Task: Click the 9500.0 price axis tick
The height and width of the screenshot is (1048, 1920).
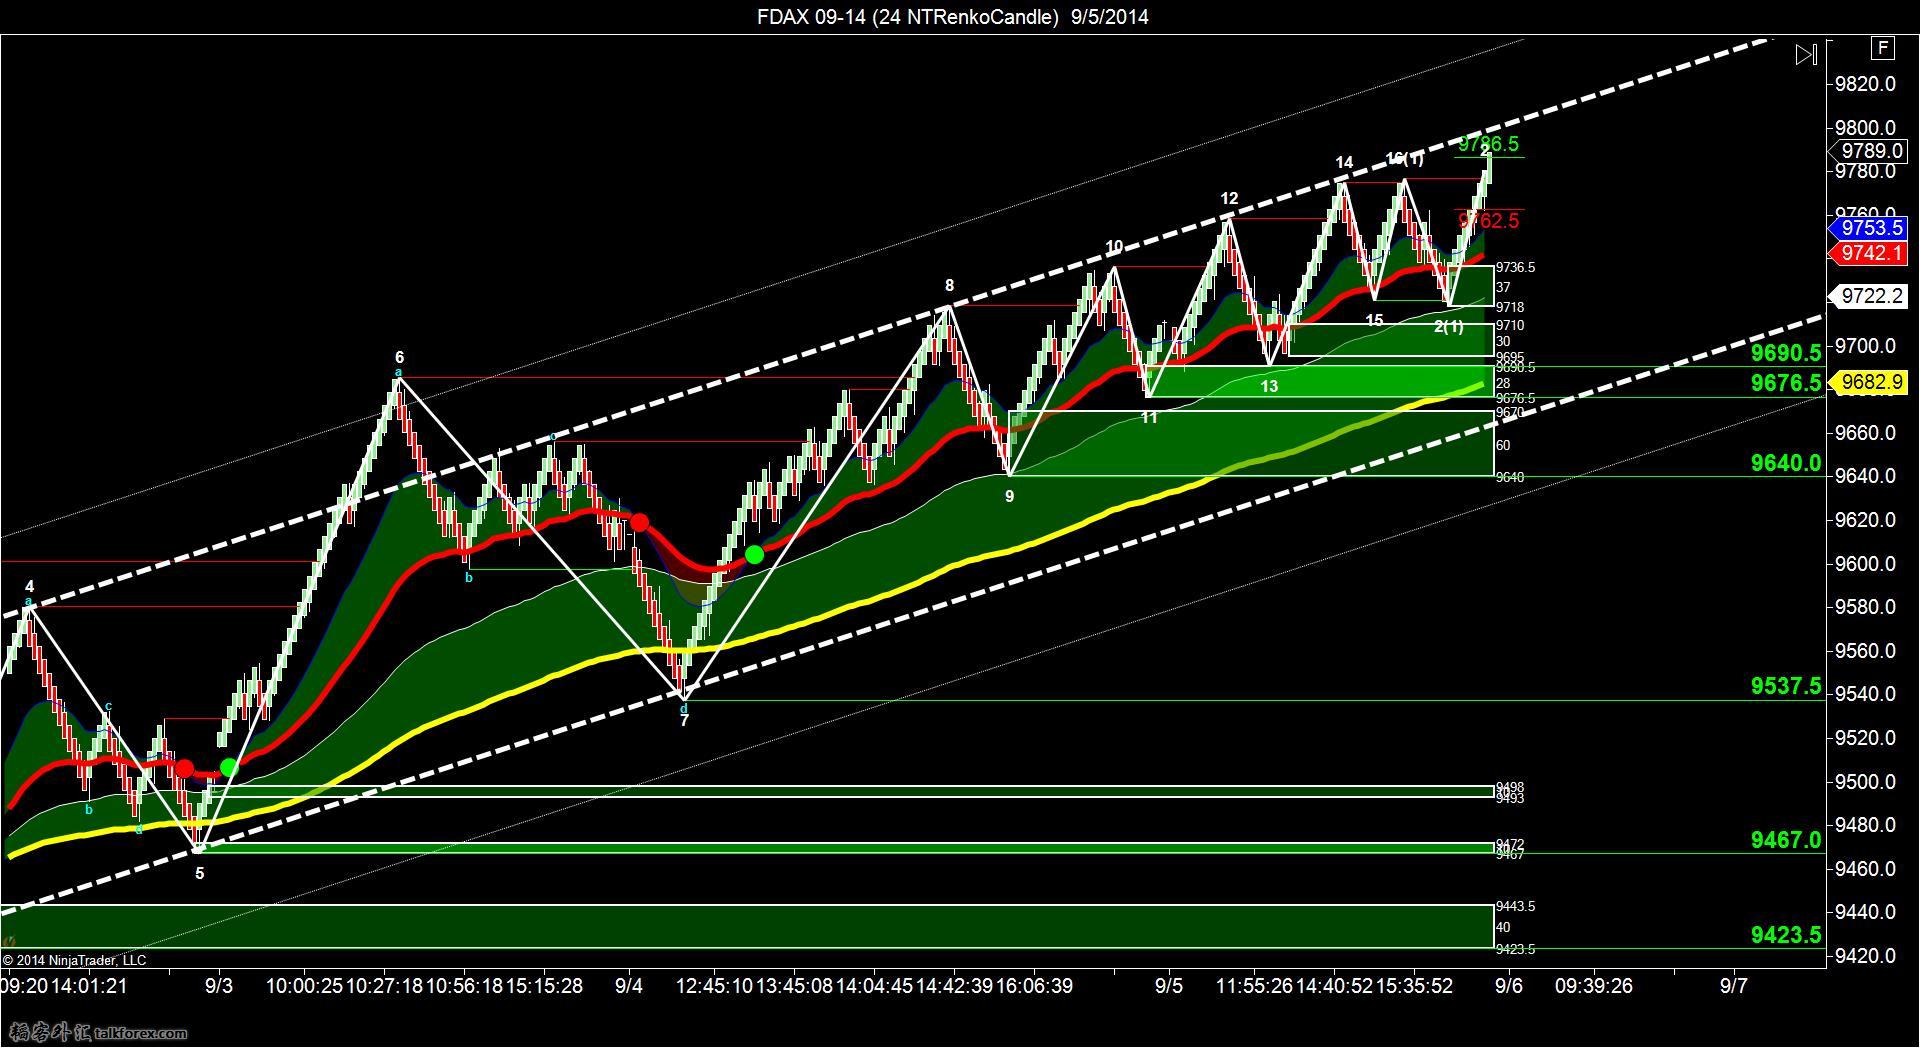Action: coord(1865,782)
